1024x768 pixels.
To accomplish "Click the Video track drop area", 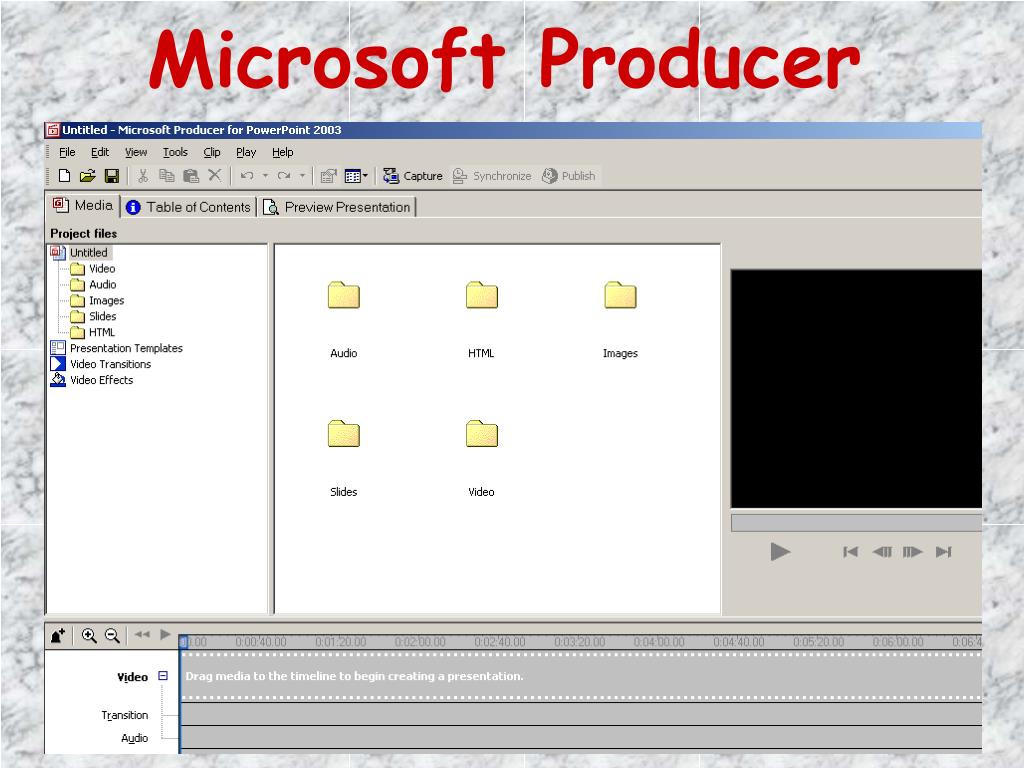I will point(581,676).
